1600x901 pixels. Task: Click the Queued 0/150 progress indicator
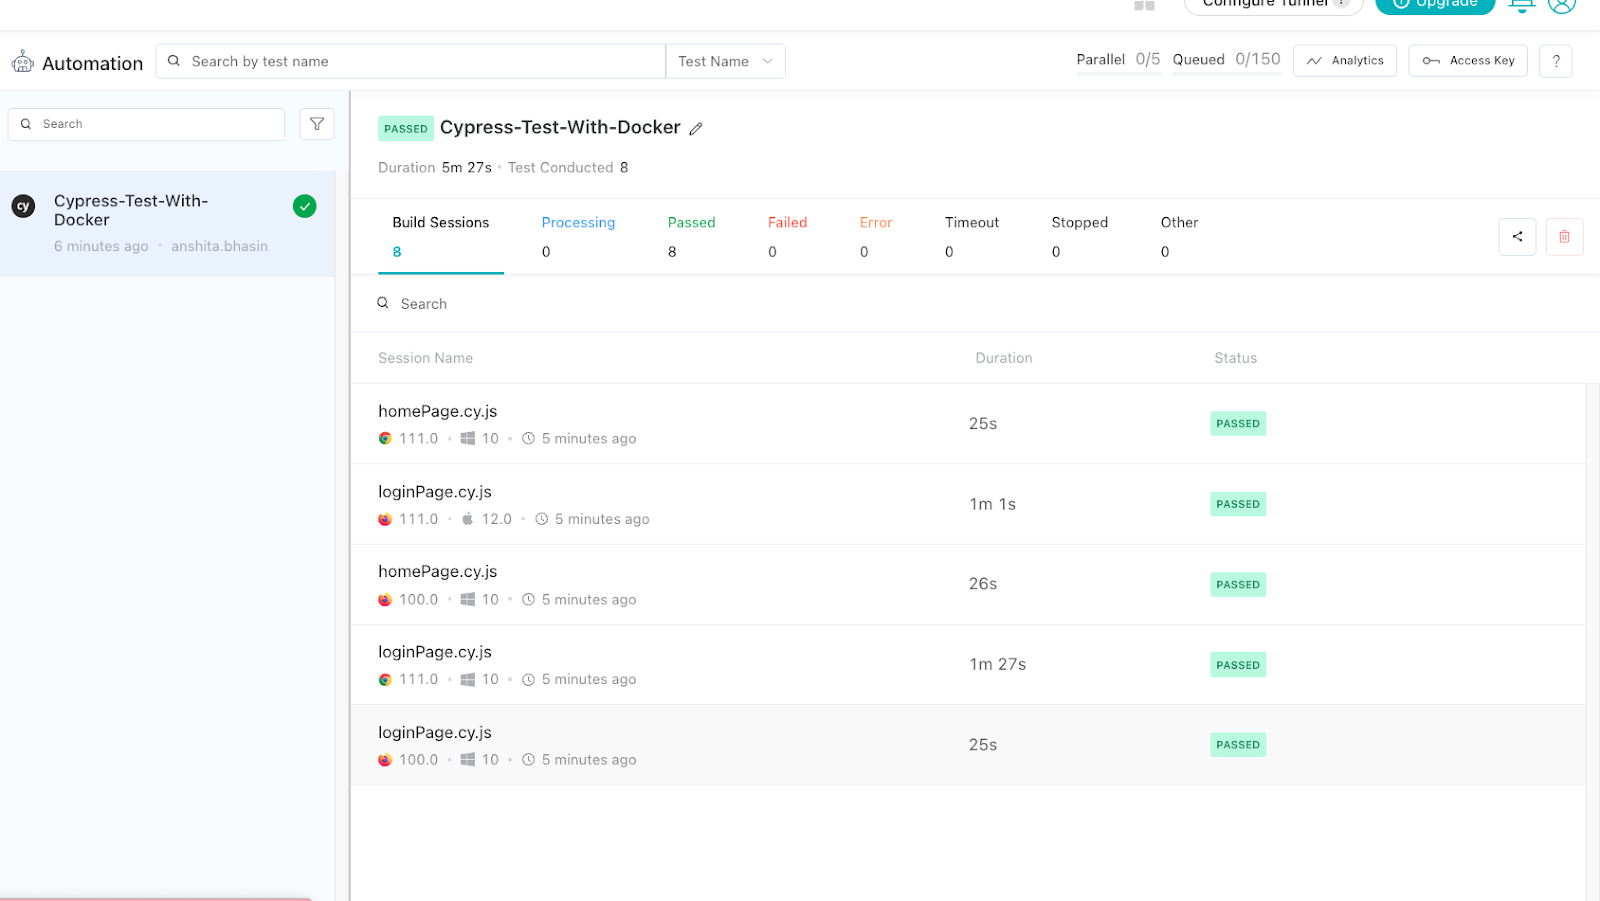(1227, 59)
